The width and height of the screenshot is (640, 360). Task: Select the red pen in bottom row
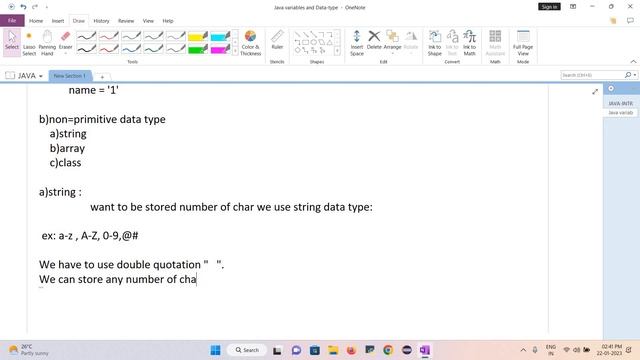point(109,49)
